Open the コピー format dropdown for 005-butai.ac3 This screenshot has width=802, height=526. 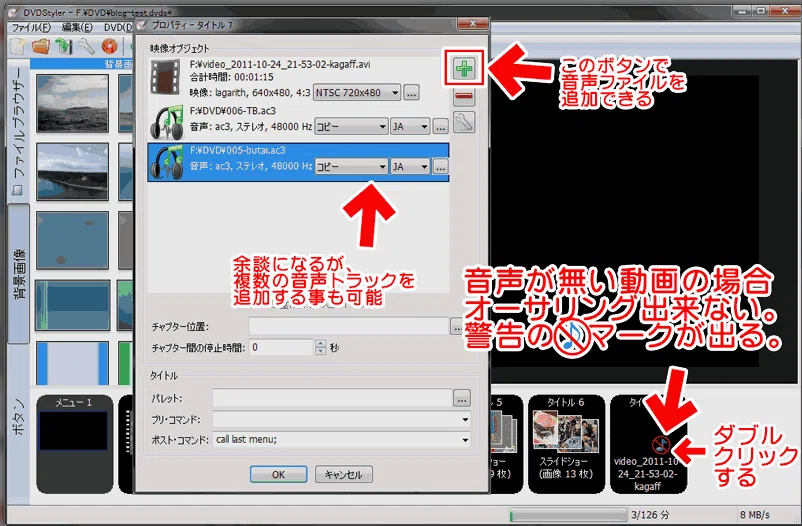351,166
